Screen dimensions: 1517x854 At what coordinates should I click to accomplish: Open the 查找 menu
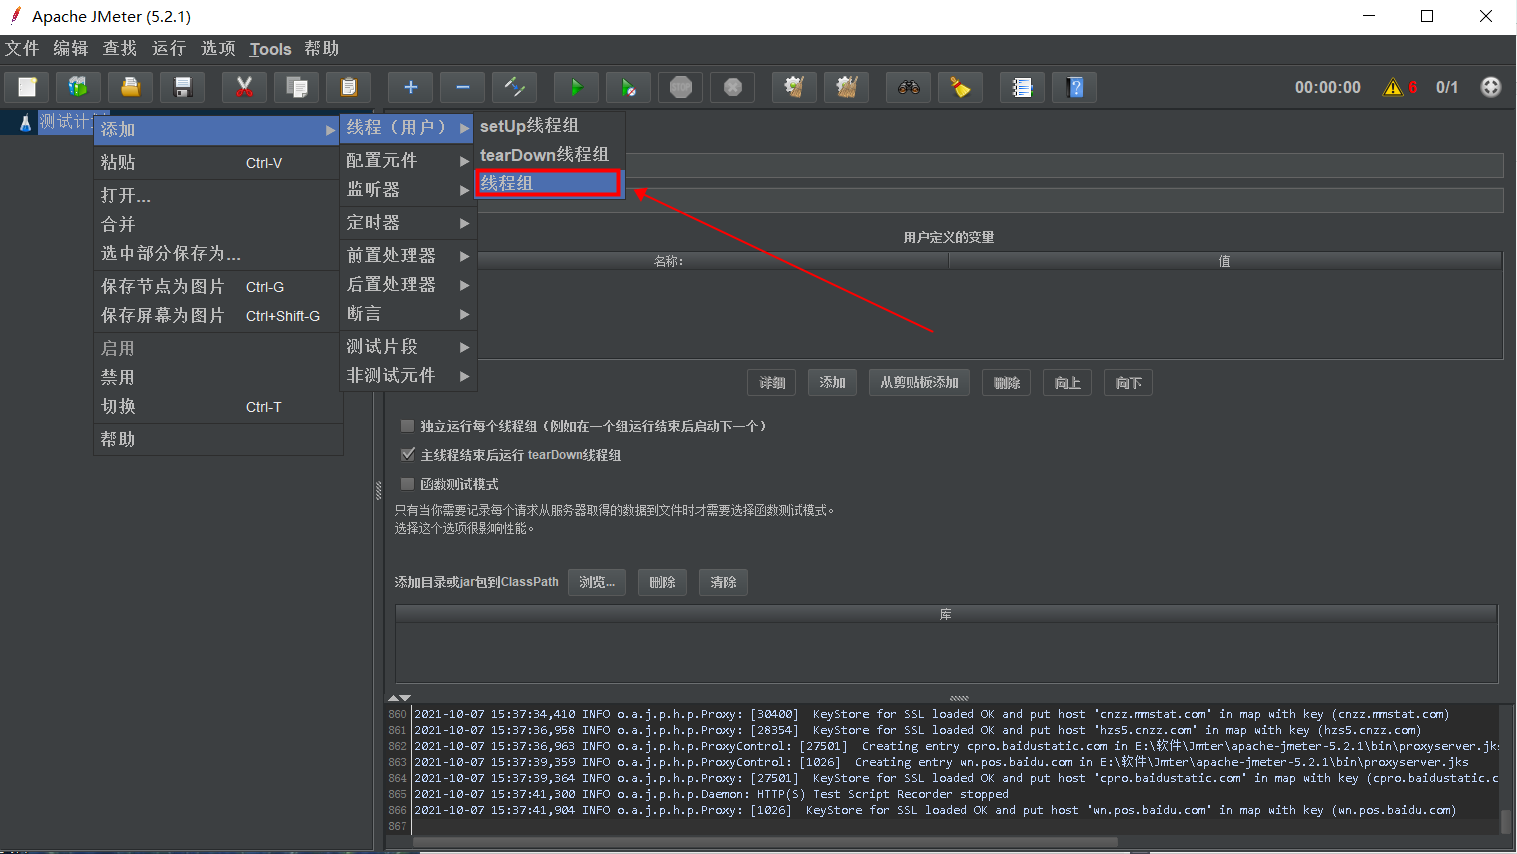click(120, 48)
